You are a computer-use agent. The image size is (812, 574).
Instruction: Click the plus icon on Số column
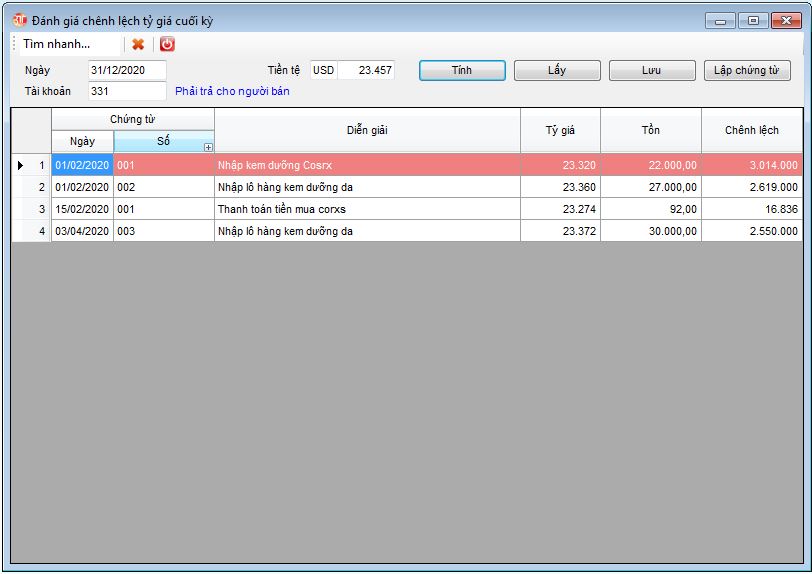(x=208, y=147)
